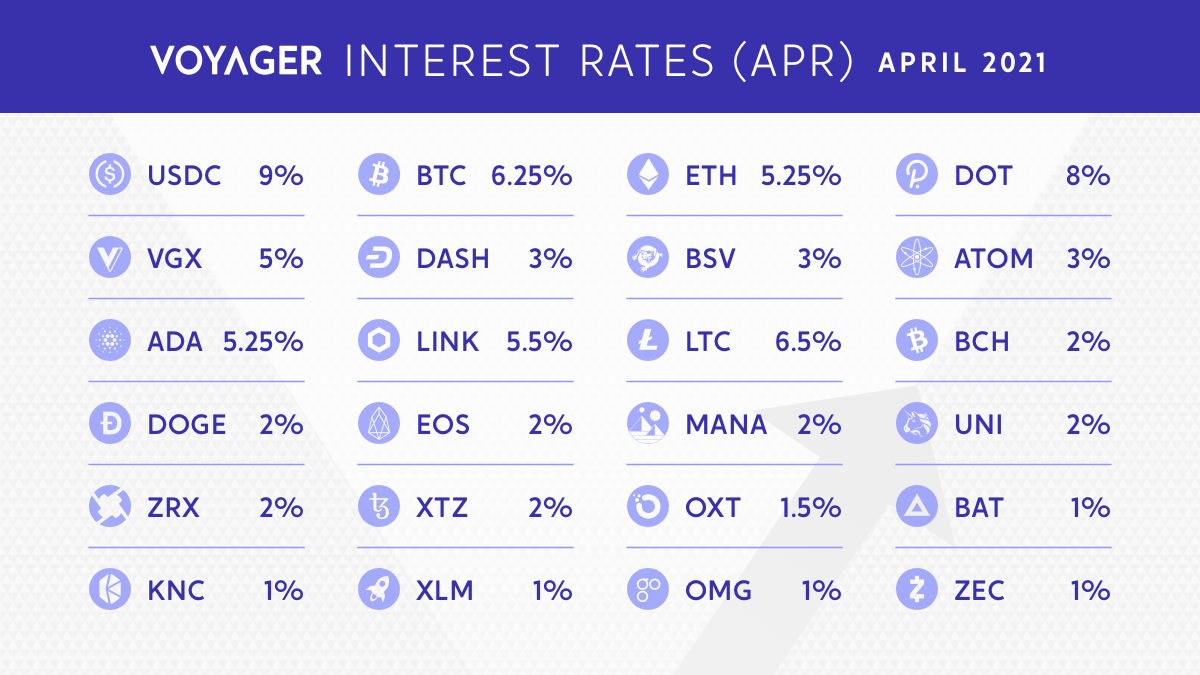
Task: Click the Uniswap UNI unicorn icon
Action: (914, 424)
